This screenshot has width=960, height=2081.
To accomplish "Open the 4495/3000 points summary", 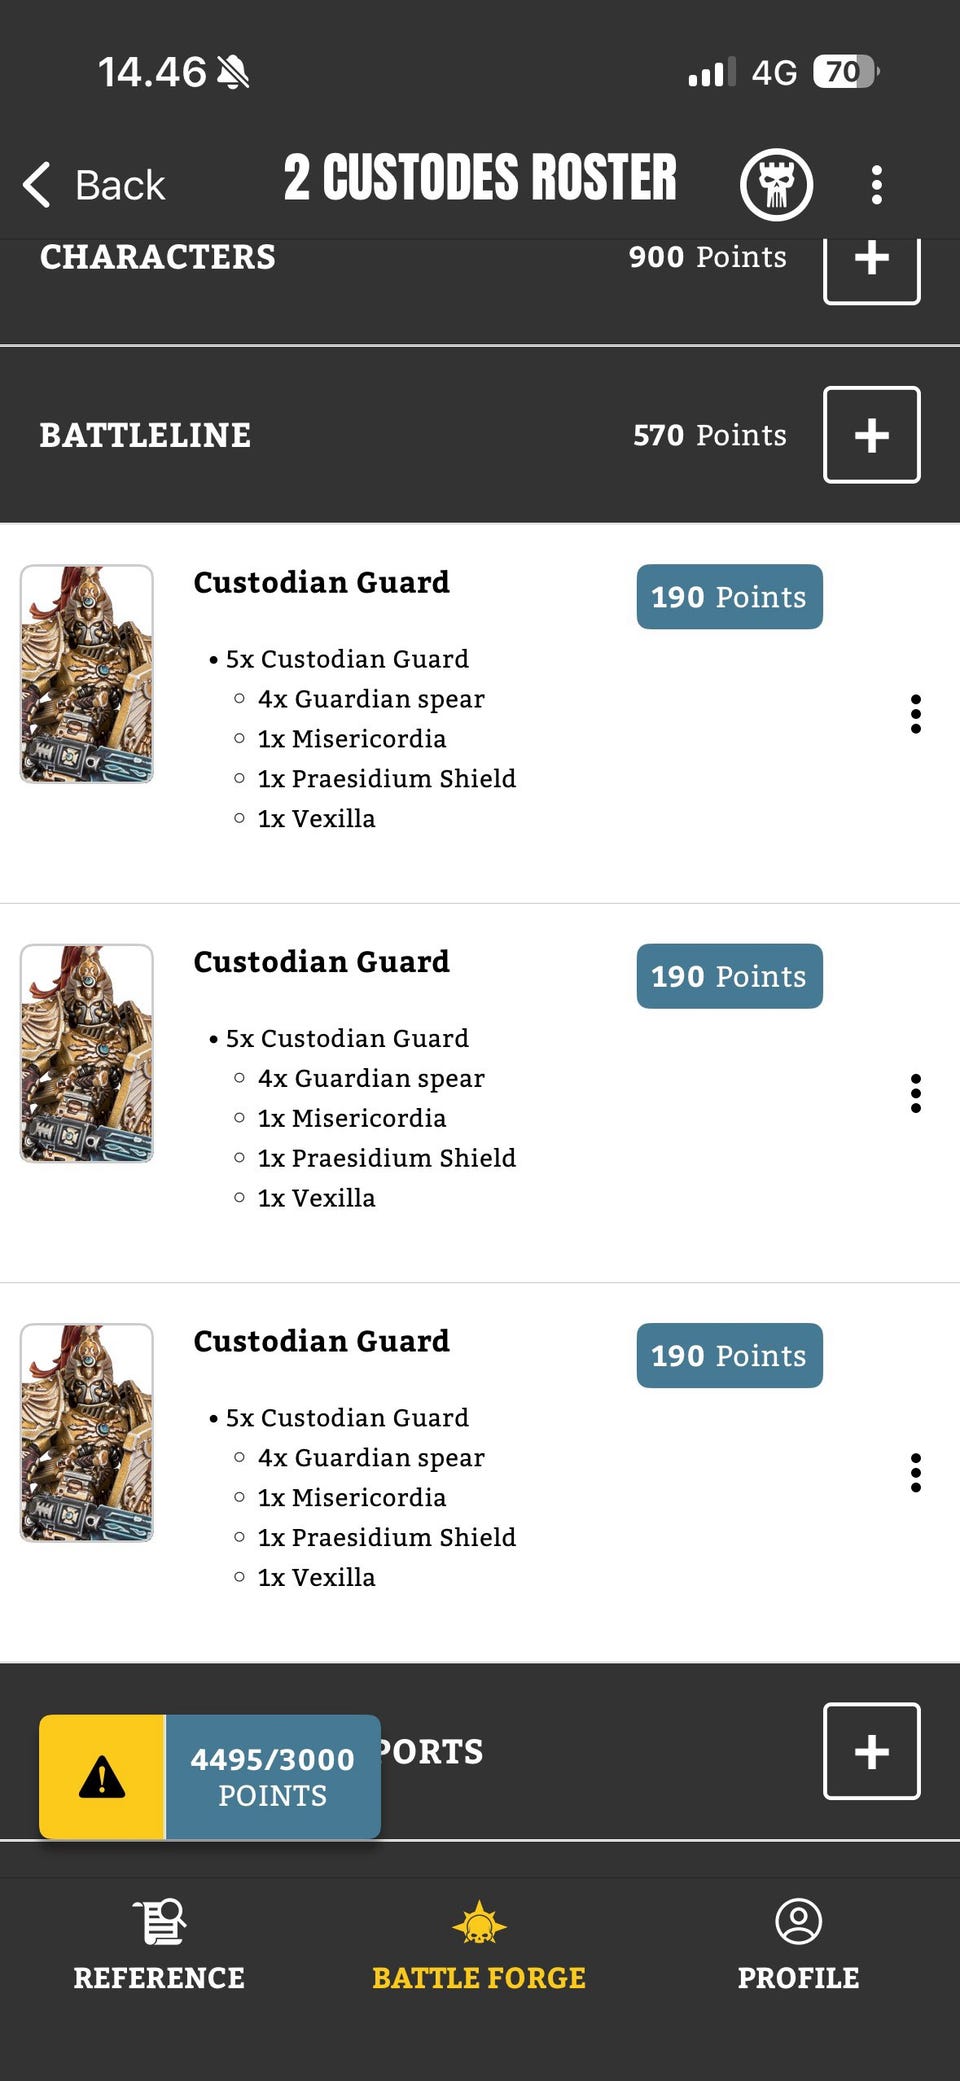I will pyautogui.click(x=273, y=1777).
